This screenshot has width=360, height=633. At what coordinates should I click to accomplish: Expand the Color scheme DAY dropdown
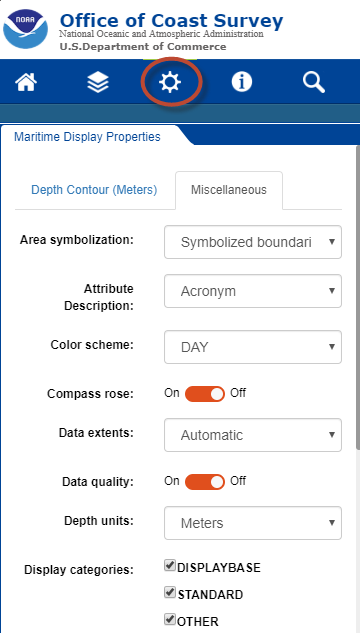coord(253,347)
